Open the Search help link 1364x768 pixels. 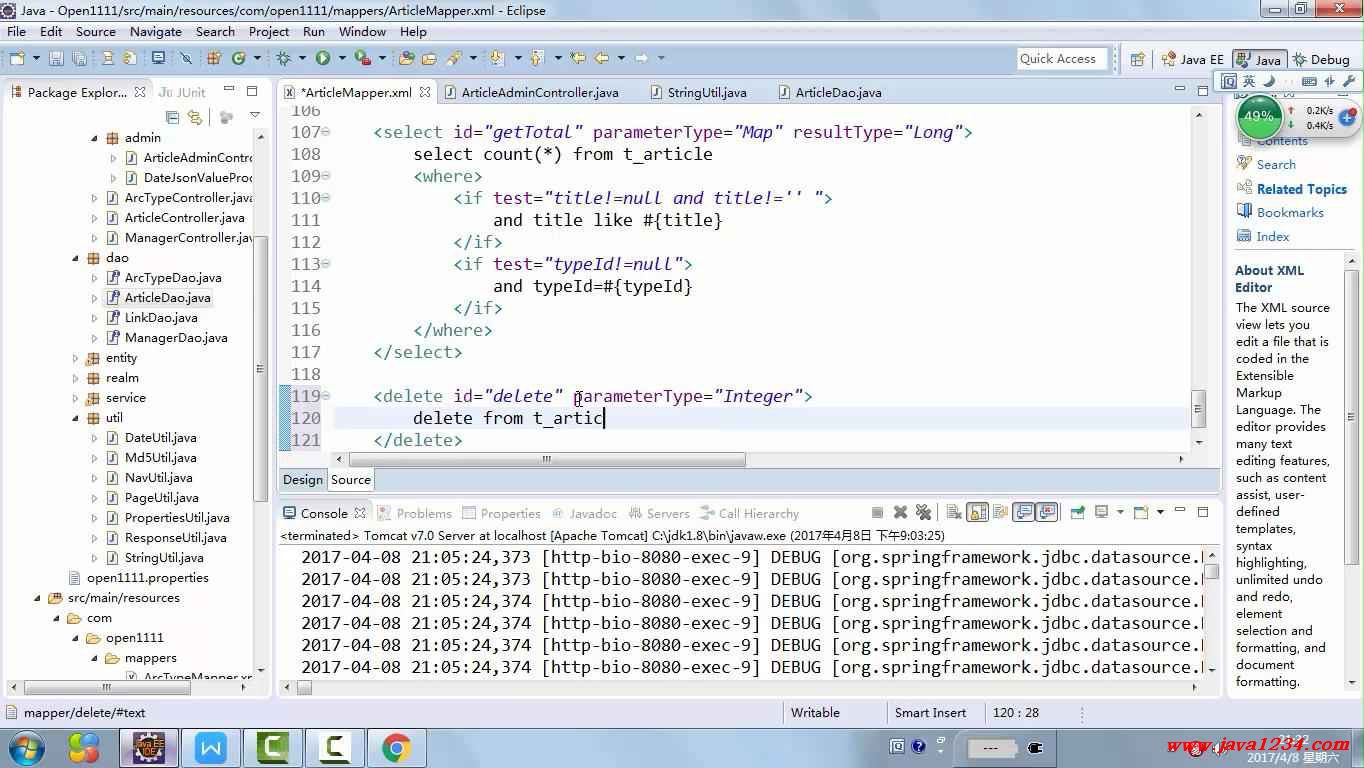point(1276,165)
